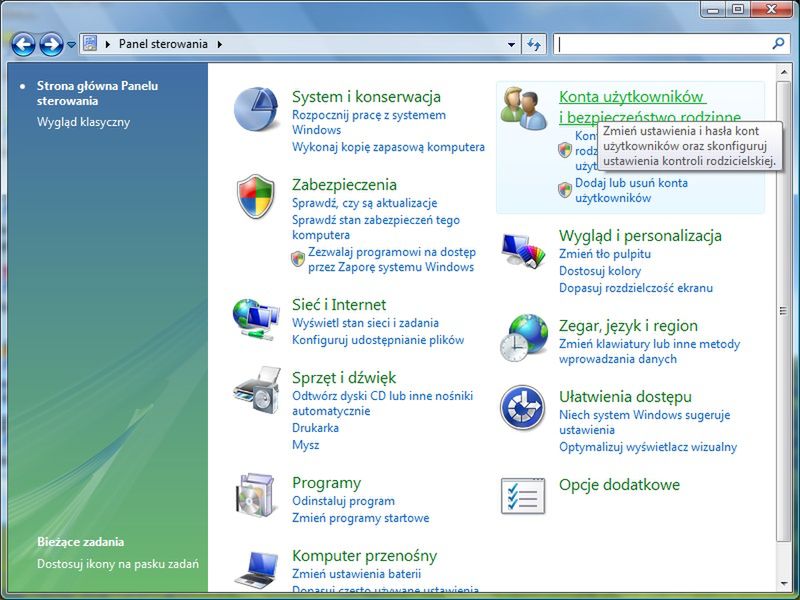The image size is (800, 600).
Task: Click Zmień programy startowe
Action: [360, 518]
